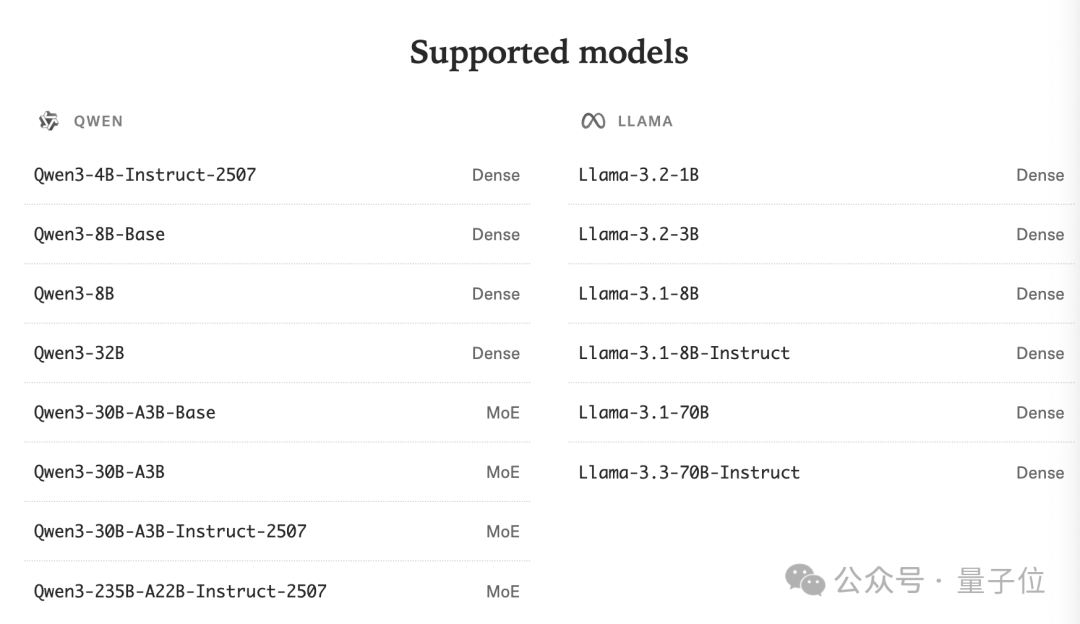This screenshot has height=624, width=1080.
Task: Open Qwen3-235B-A22B-Instruct-2507 model
Action: coord(180,591)
